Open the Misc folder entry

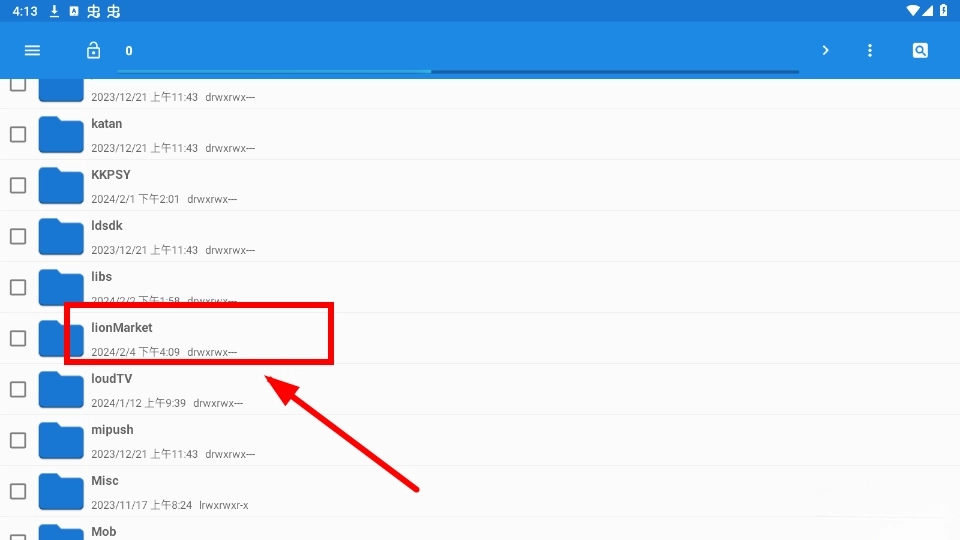pos(105,481)
